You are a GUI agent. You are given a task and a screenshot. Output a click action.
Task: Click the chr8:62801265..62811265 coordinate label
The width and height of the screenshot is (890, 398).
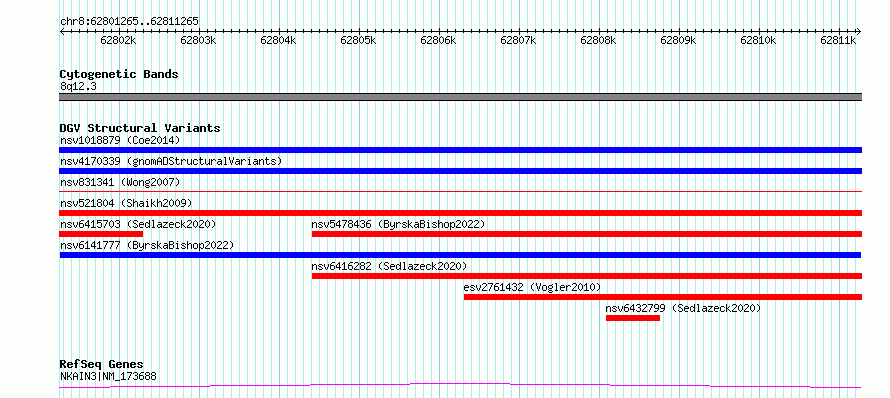(129, 21)
